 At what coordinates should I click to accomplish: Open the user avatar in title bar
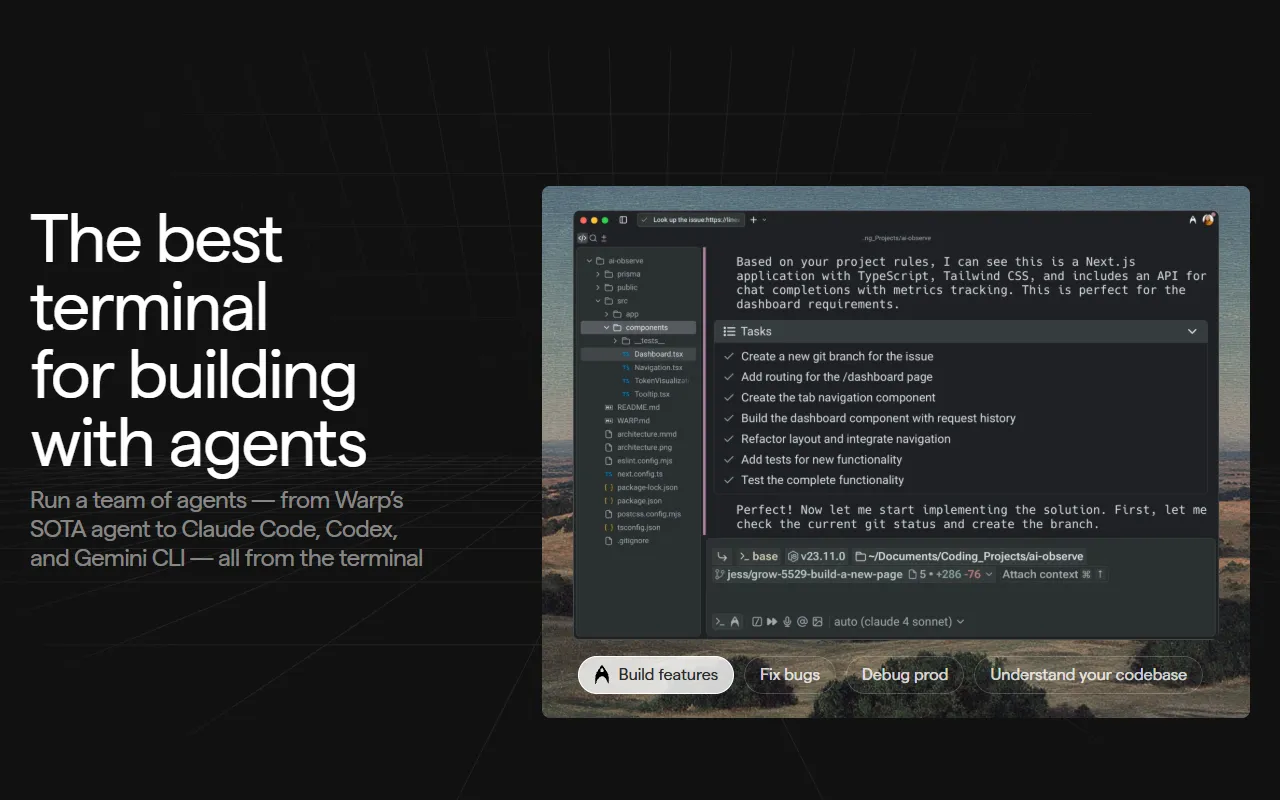pyautogui.click(x=1208, y=220)
